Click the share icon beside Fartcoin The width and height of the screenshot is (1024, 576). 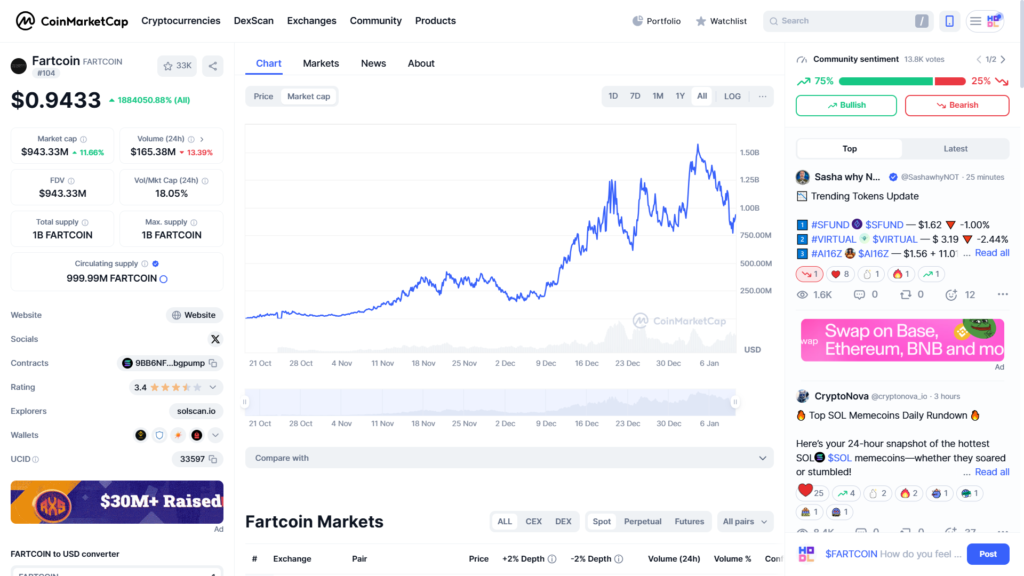(x=212, y=66)
